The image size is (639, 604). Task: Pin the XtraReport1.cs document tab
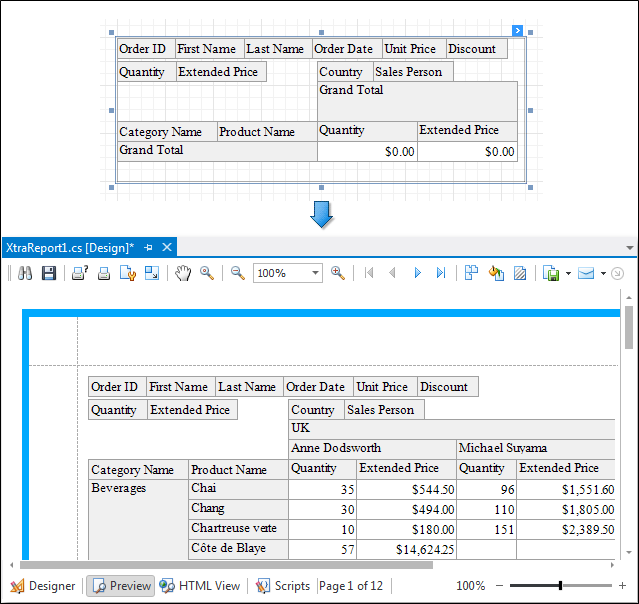click(149, 247)
